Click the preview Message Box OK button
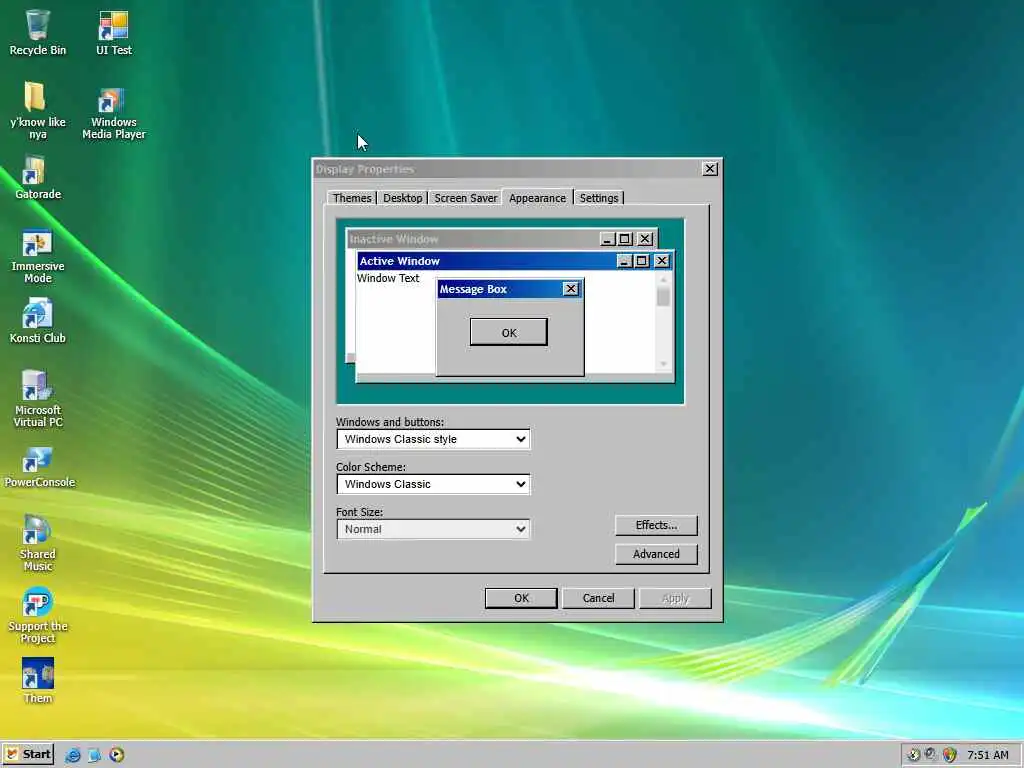 pos(508,332)
